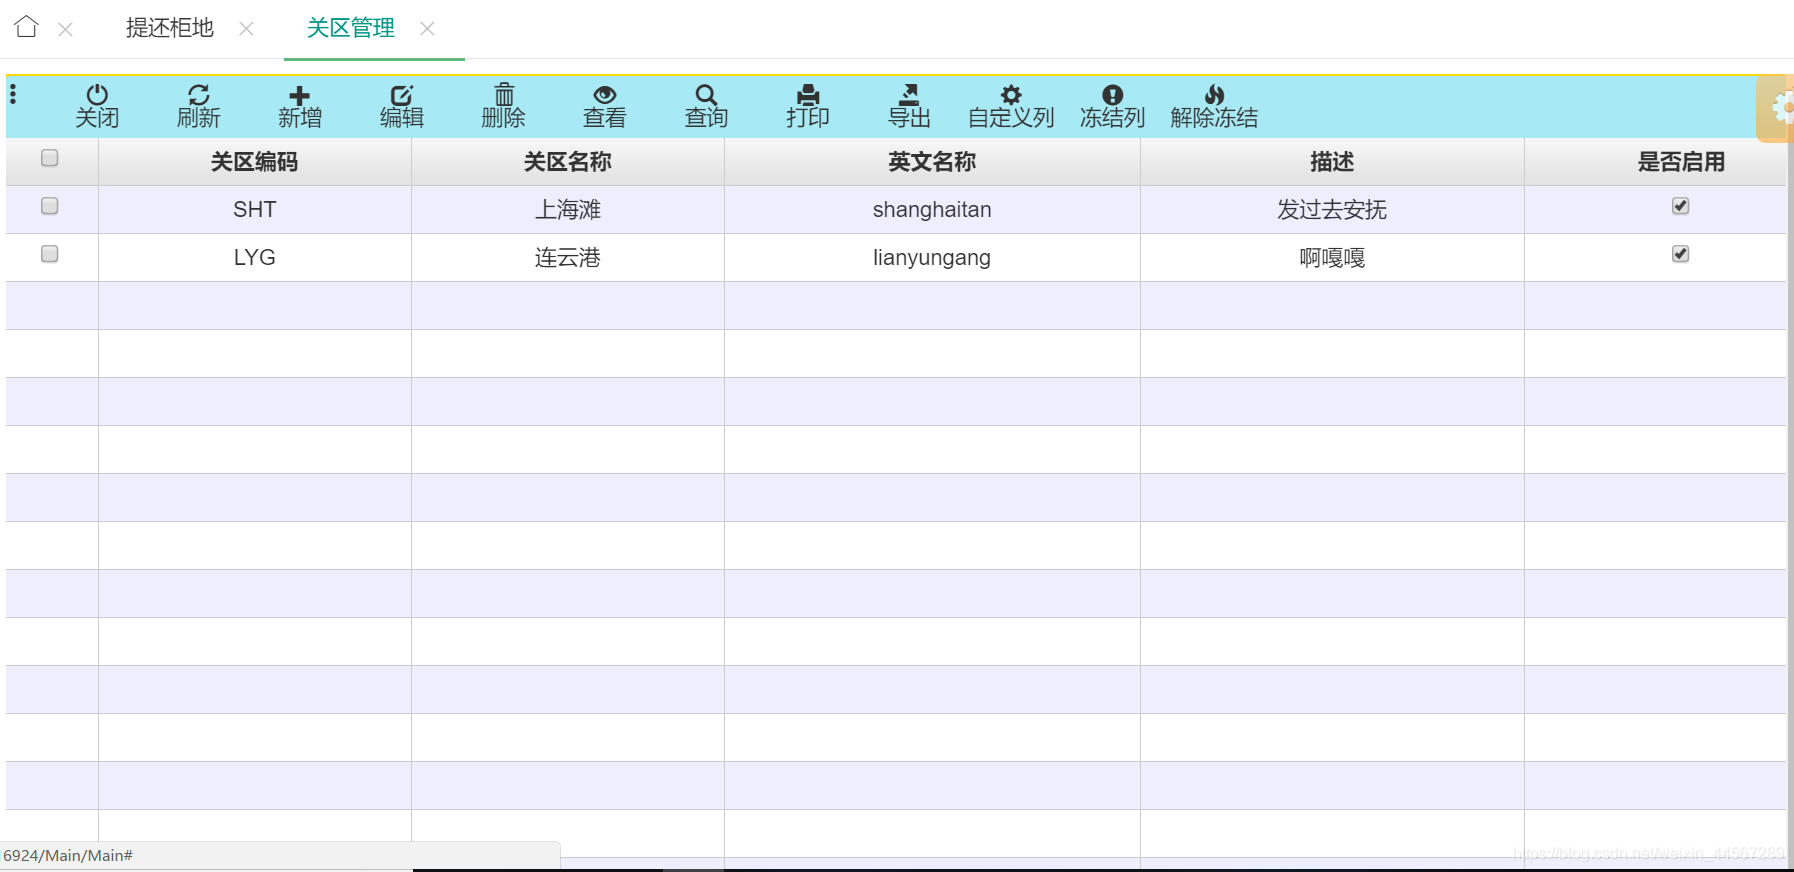1794x872 pixels.
Task: Open 自定义列 column settings
Action: tap(1011, 106)
